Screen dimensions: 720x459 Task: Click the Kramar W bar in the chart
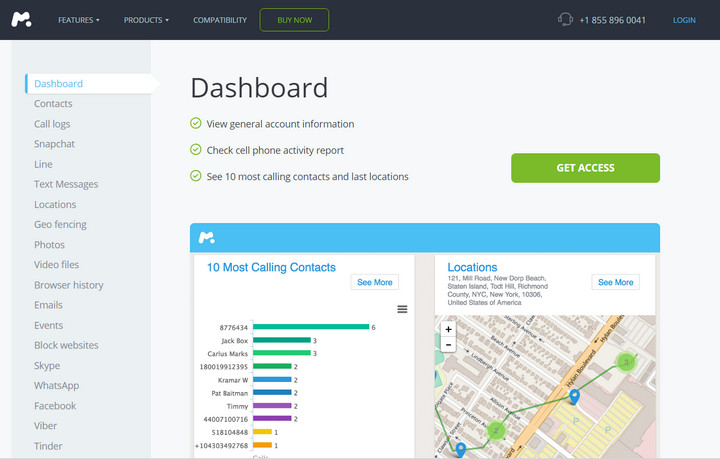point(272,380)
